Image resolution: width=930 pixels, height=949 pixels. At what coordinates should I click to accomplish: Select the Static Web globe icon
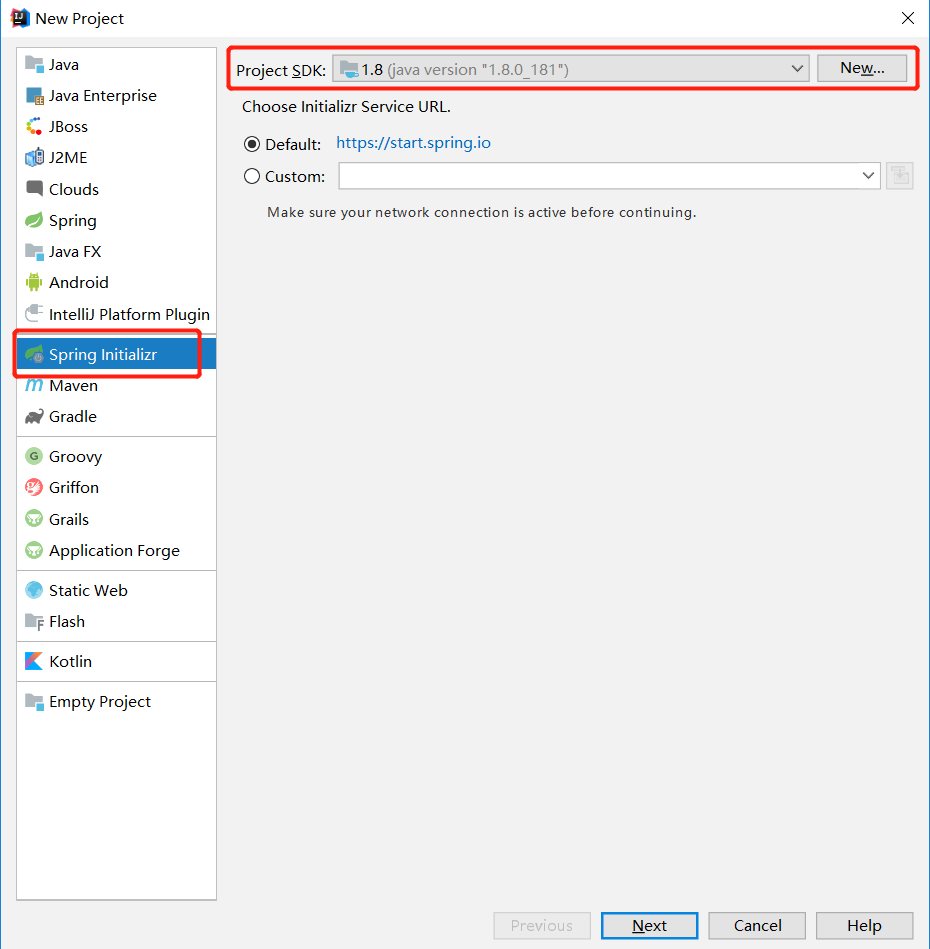coord(34,590)
